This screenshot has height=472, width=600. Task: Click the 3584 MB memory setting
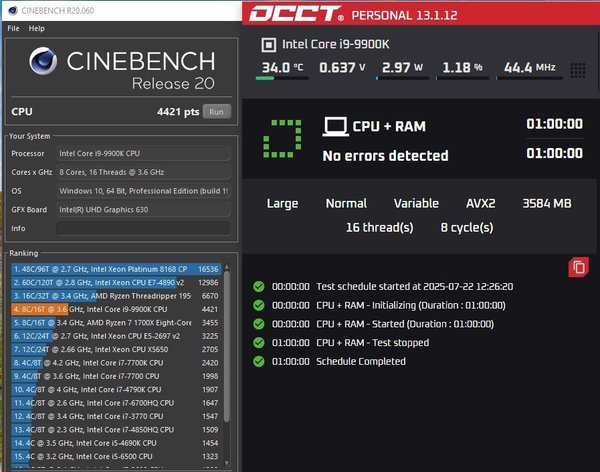coord(547,204)
